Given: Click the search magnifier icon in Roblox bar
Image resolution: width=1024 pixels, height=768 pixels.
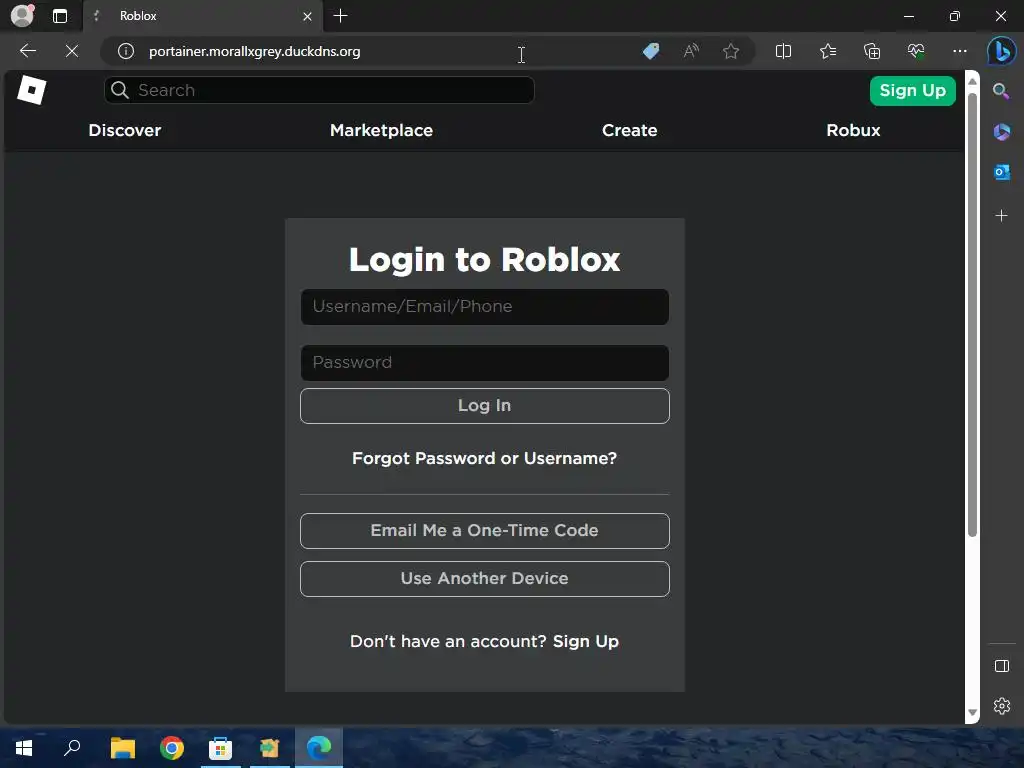Looking at the screenshot, I should 120,90.
